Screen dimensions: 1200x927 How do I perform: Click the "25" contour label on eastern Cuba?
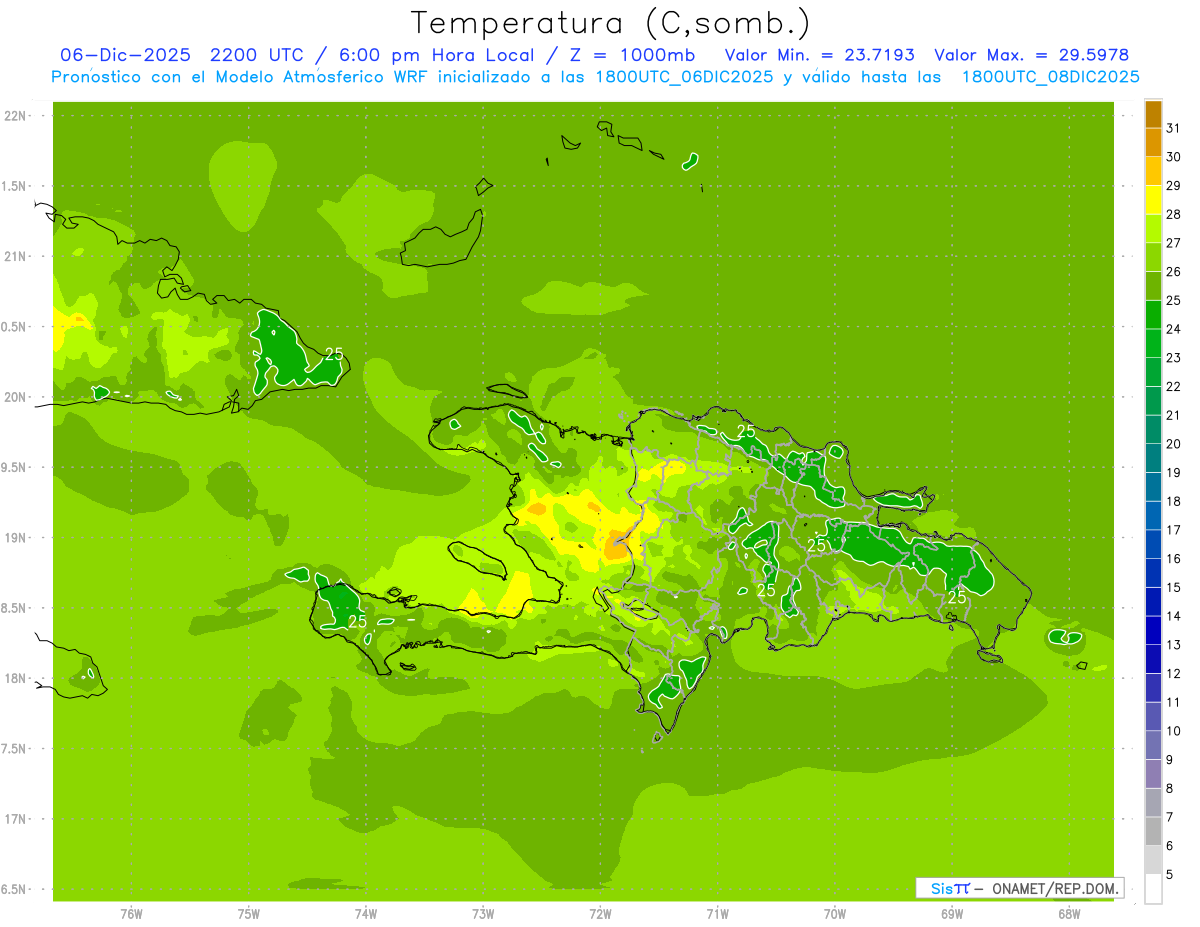pyautogui.click(x=334, y=354)
